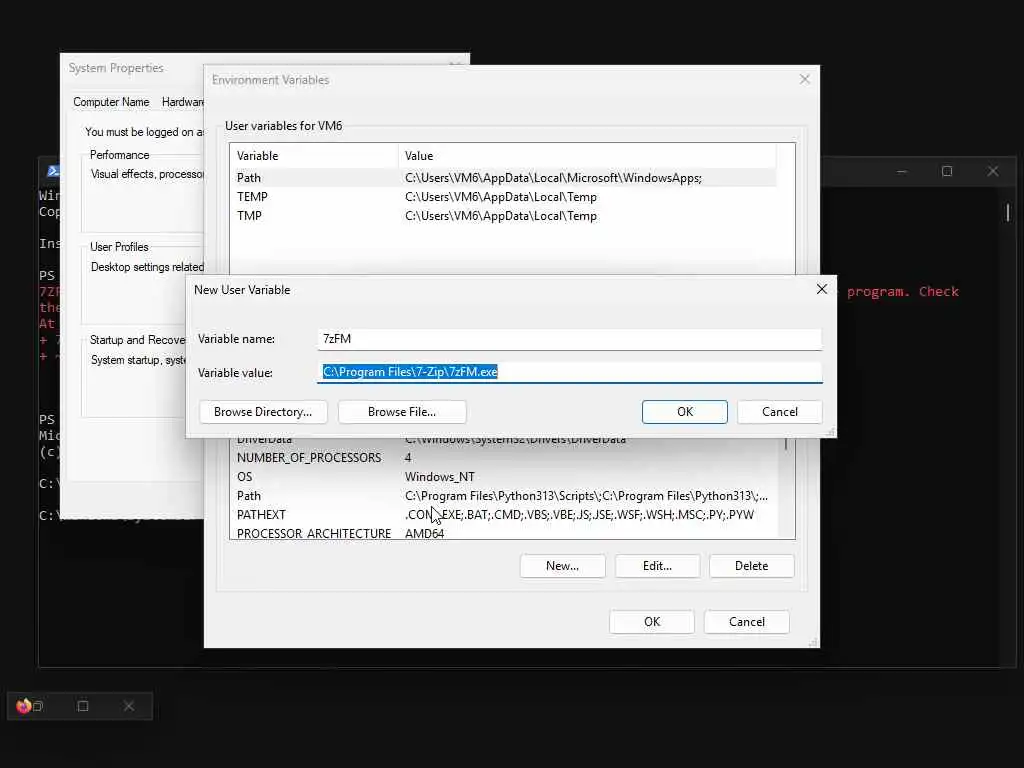Click OK in Environment Variables window
1024x768 pixels.
point(652,622)
